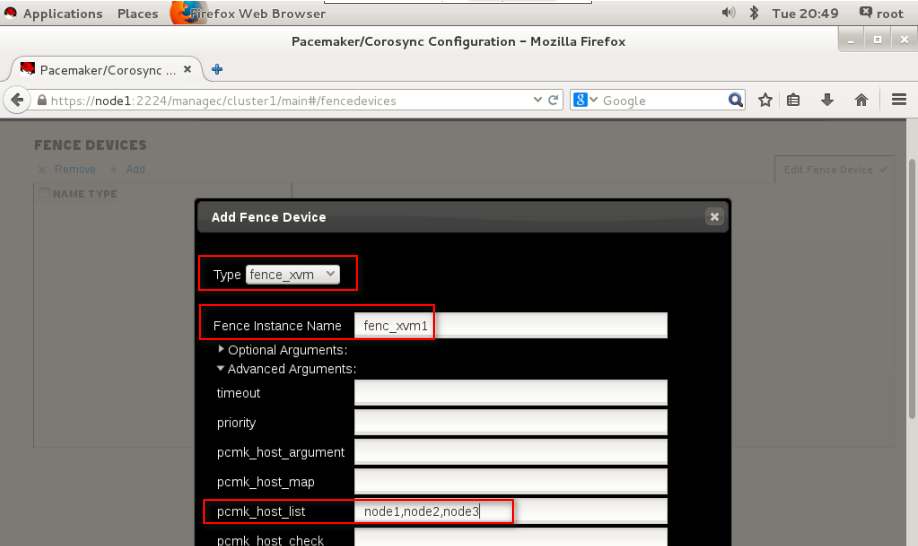Click the chat icon beside root
918x546 pixels.
865,12
